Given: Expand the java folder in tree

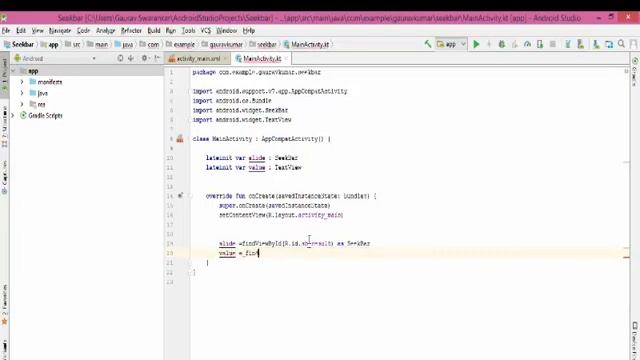Looking at the screenshot, I should [x=22, y=93].
